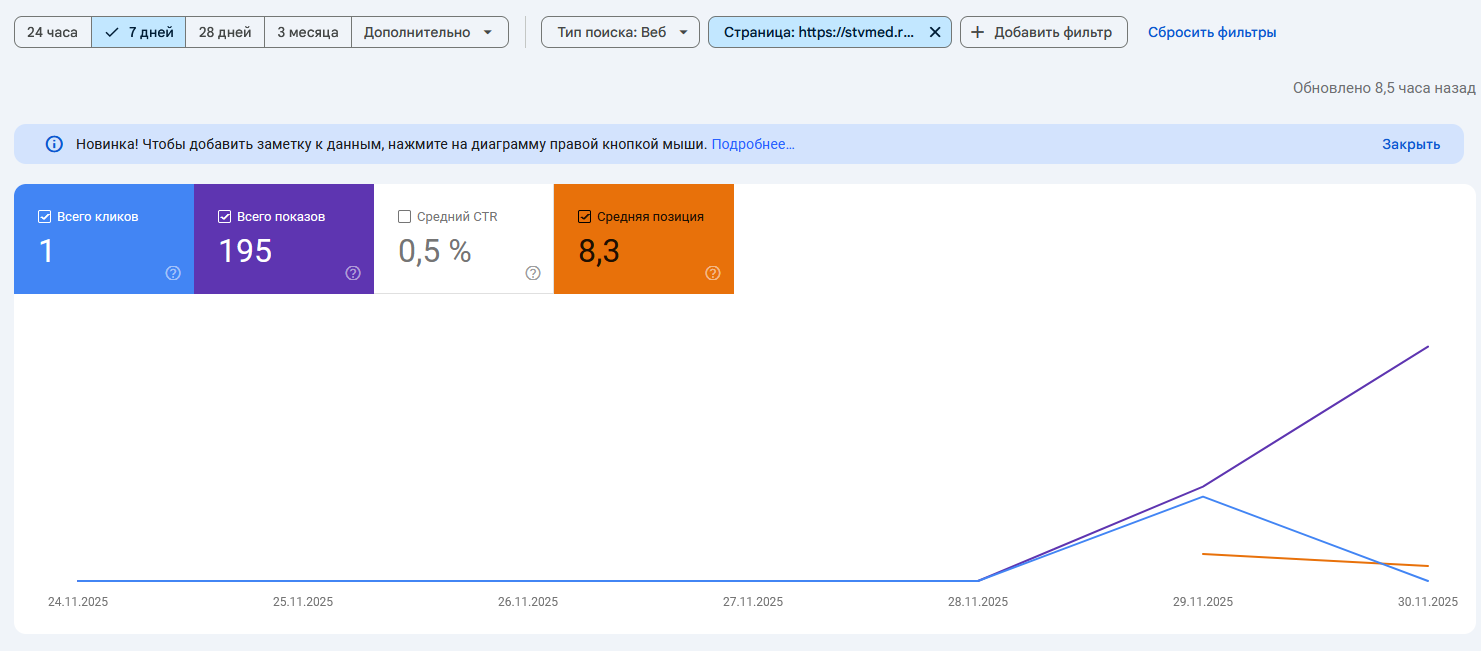Click help icon on Всего кликов card

173,273
